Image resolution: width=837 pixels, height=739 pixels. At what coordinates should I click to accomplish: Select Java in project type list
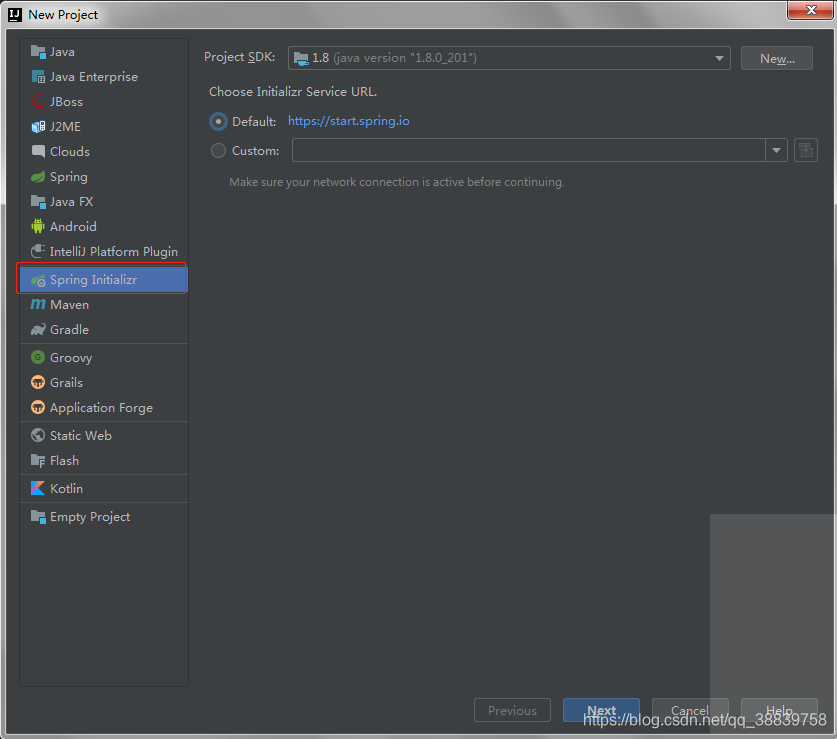62,52
